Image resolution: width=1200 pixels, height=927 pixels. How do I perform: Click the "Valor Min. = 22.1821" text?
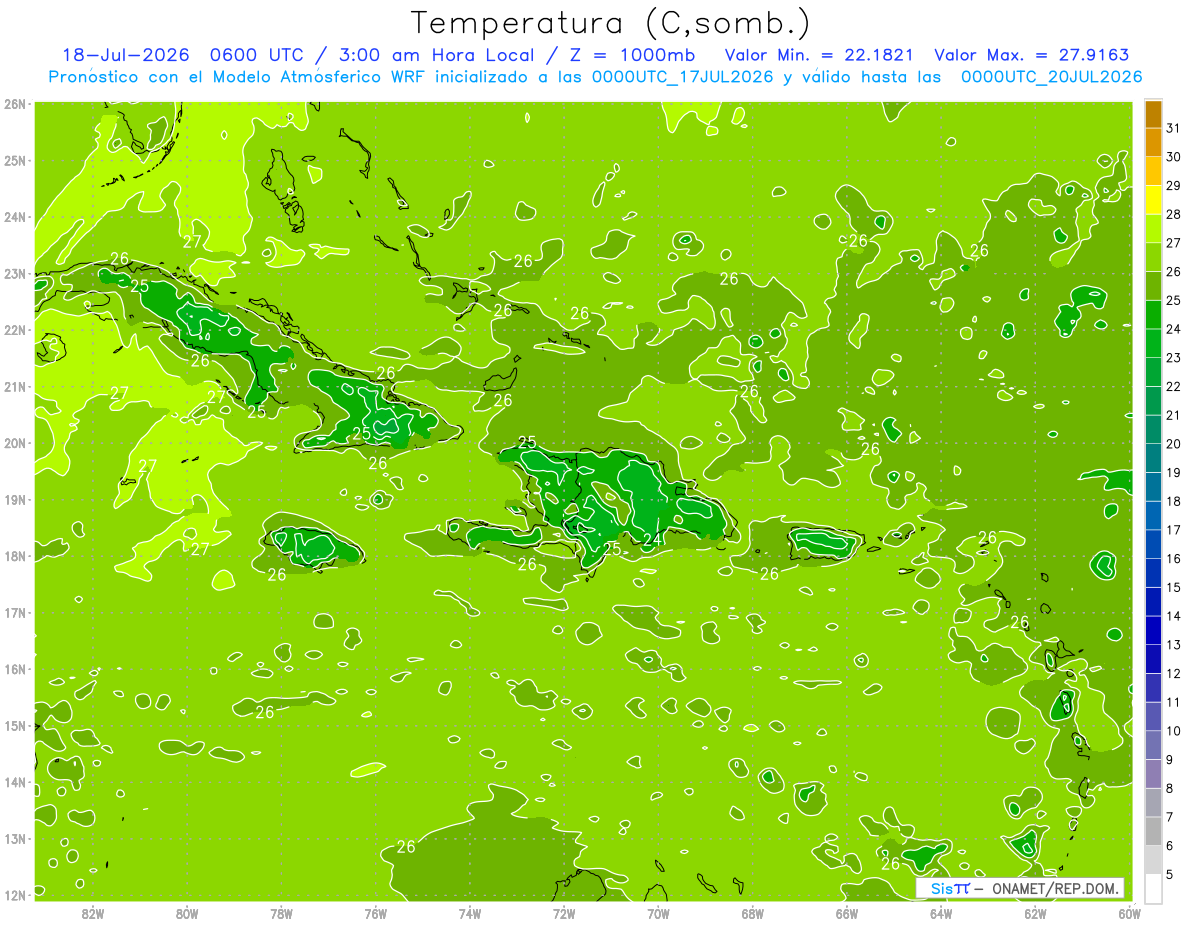click(819, 56)
